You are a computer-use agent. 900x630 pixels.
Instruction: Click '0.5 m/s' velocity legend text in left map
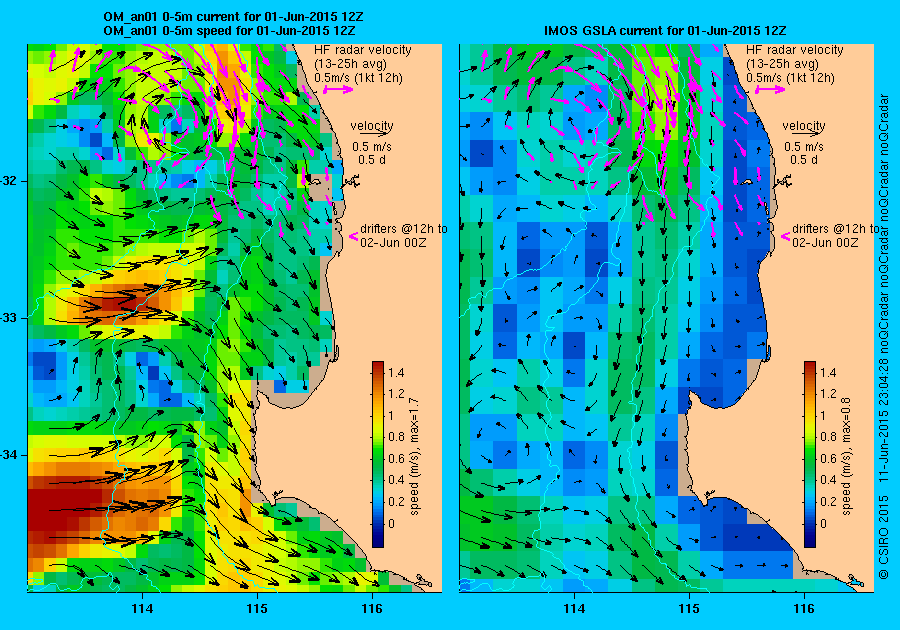[372, 147]
